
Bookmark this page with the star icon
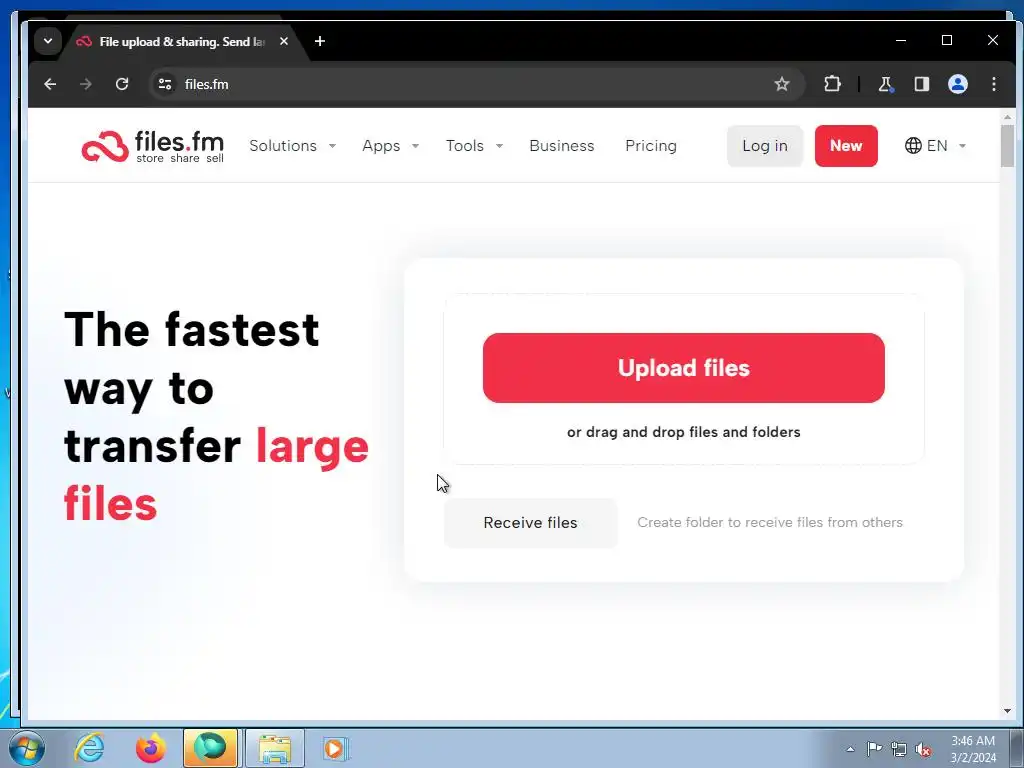(782, 84)
